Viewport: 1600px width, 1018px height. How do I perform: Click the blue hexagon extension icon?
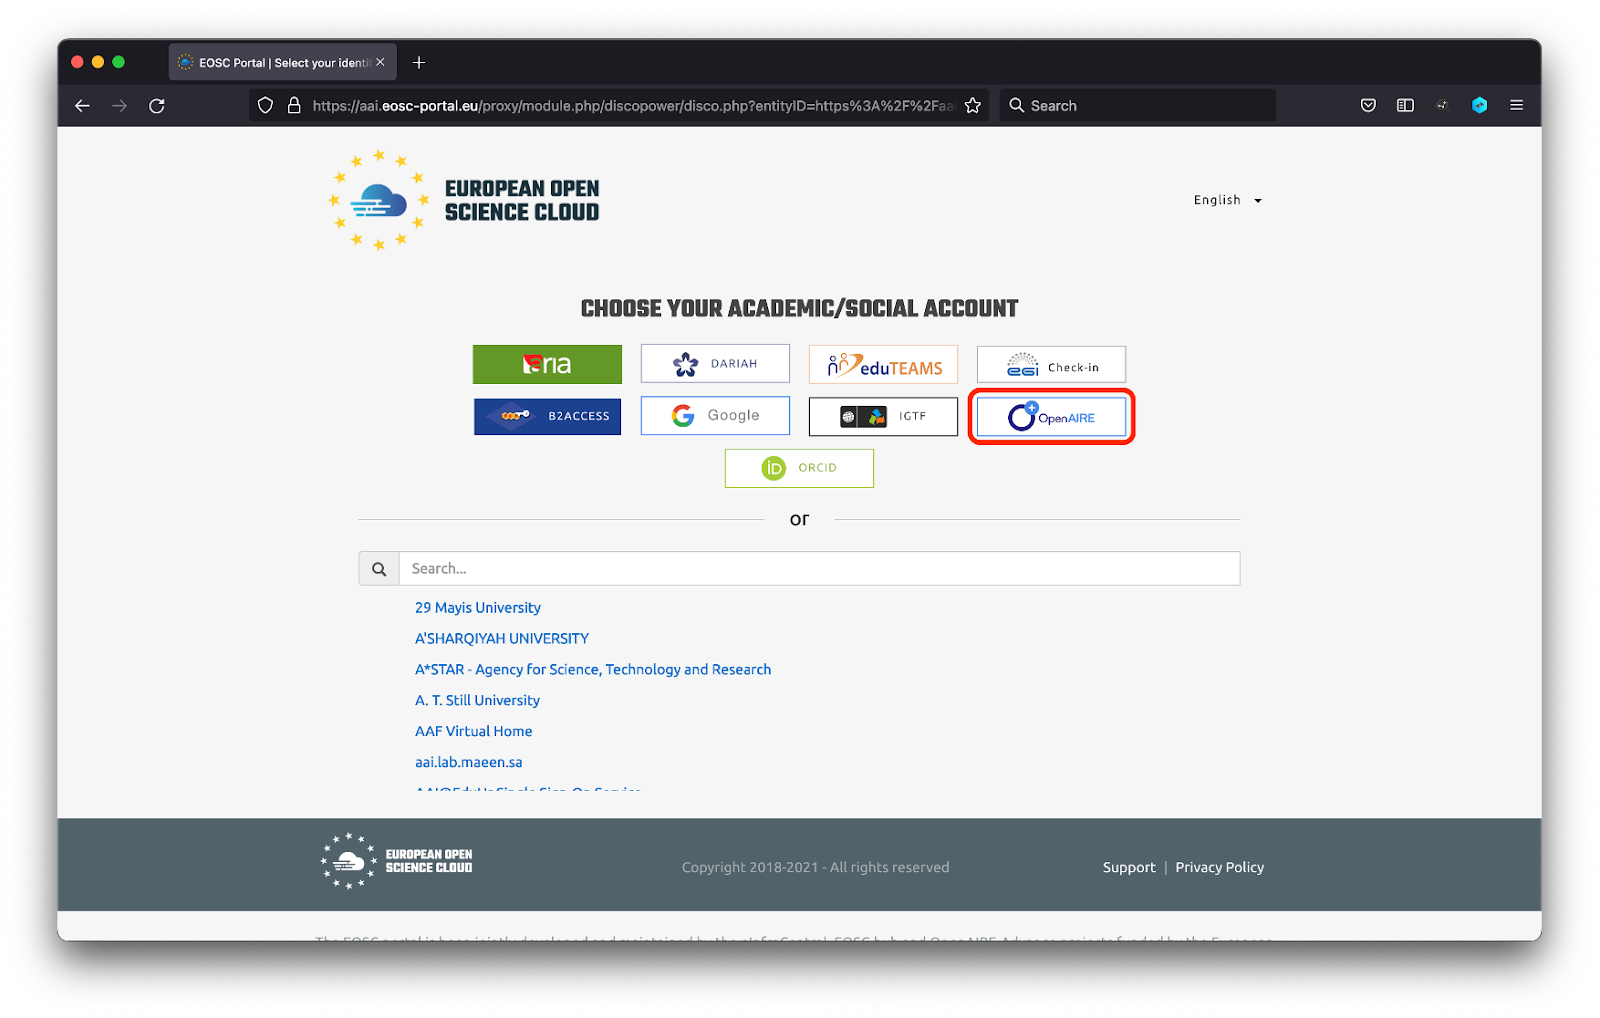click(1479, 106)
